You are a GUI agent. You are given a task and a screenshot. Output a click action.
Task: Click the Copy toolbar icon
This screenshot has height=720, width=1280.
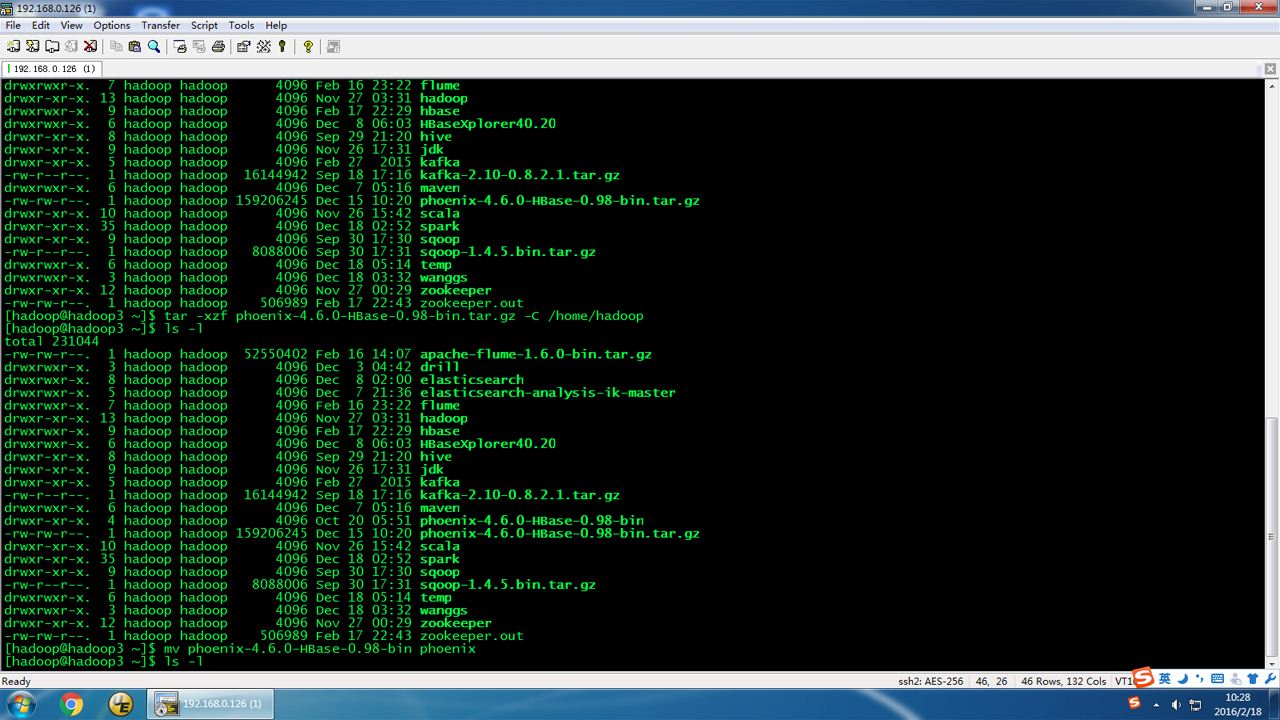coord(116,46)
